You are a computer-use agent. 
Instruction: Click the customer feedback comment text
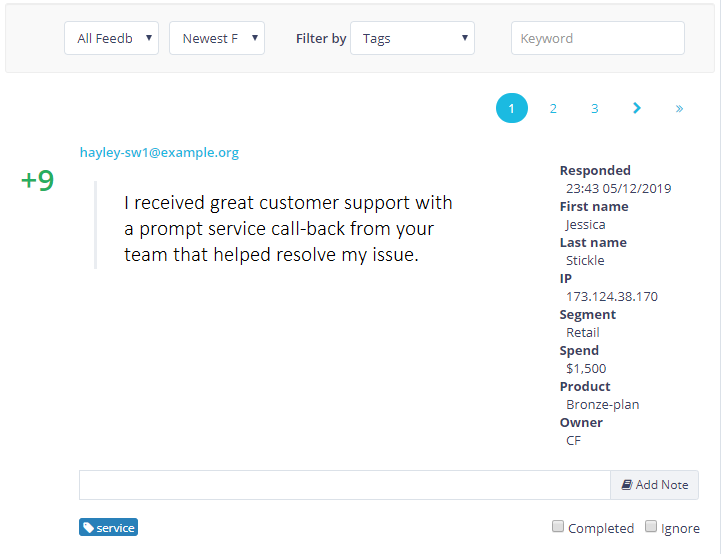[x=288, y=228]
